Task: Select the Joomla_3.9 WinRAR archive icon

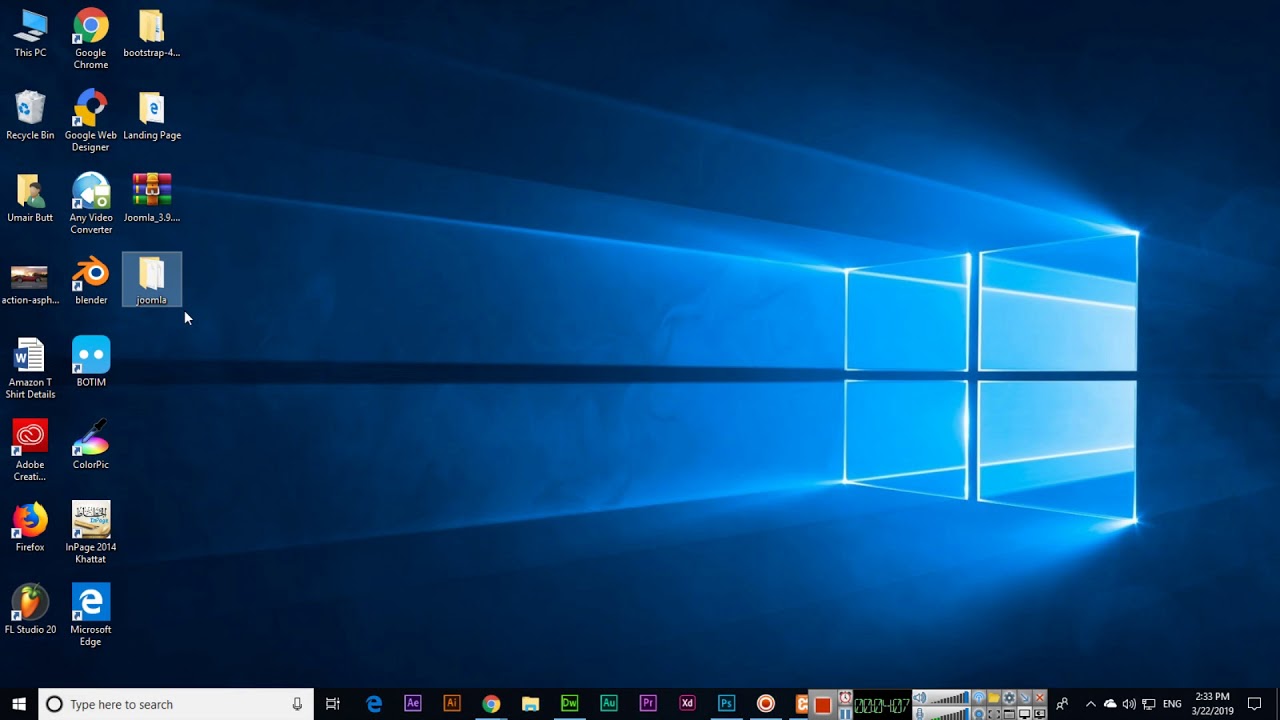Action: point(151,198)
